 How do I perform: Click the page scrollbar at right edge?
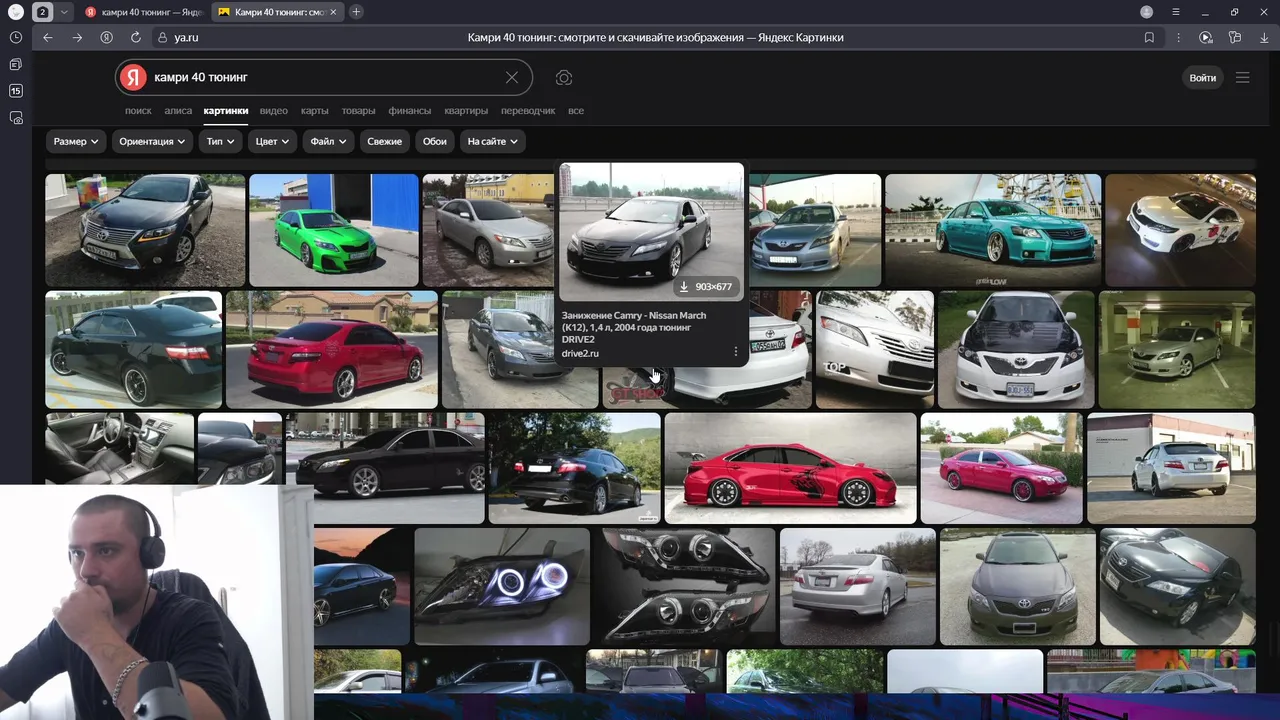[x=1274, y=640]
